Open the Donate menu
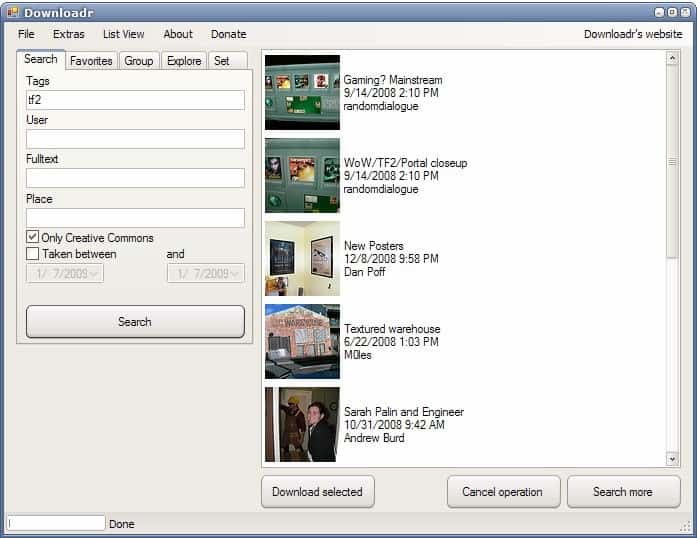Image resolution: width=697 pixels, height=538 pixels. (x=228, y=34)
